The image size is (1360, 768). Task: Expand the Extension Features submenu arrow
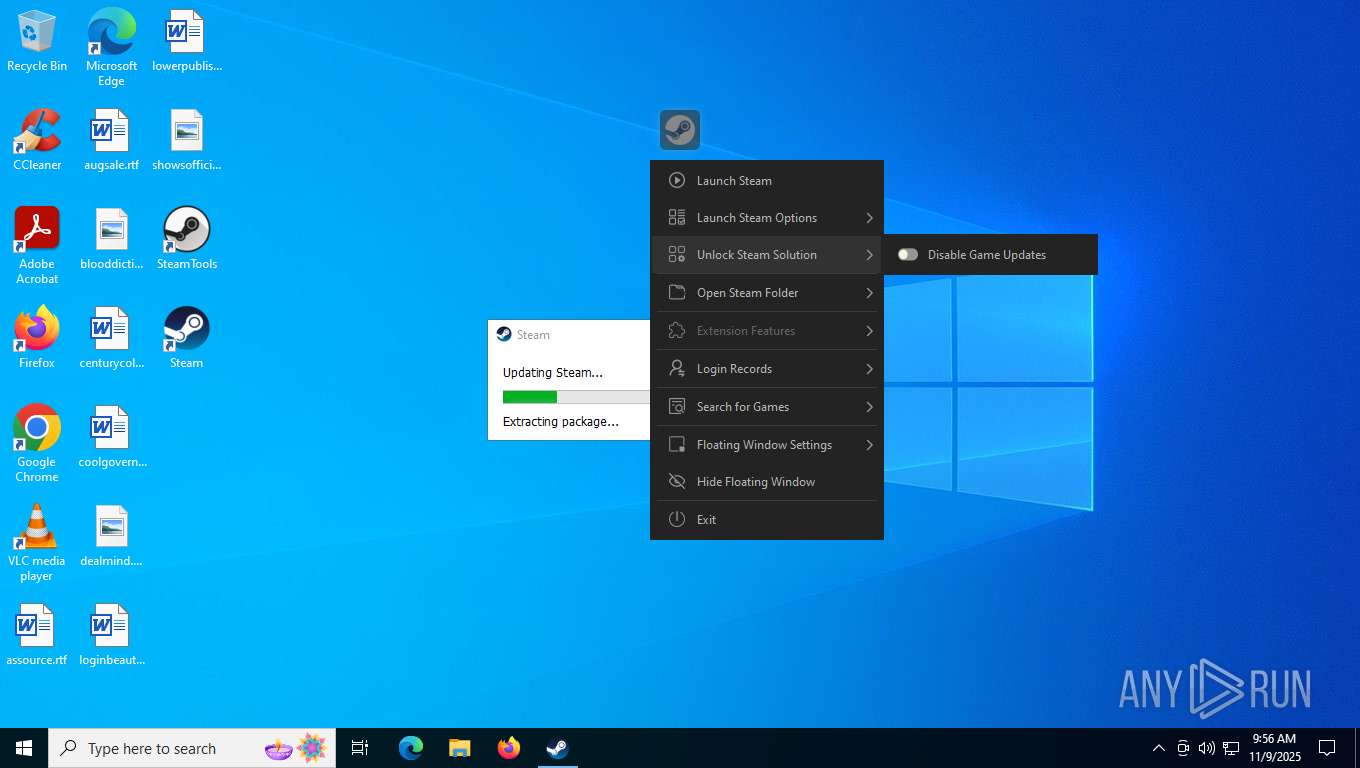tap(869, 331)
